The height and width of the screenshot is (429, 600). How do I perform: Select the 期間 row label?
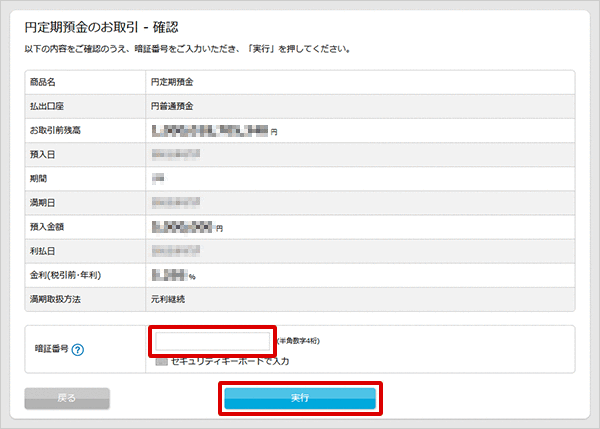coord(39,178)
